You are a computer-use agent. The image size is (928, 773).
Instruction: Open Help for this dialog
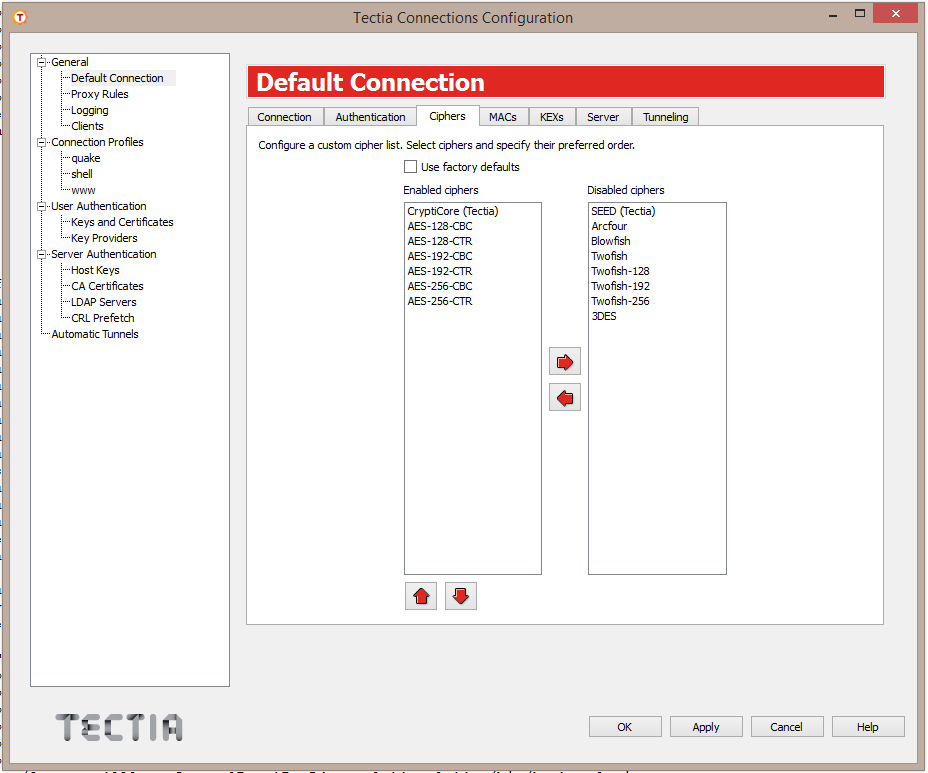coord(868,727)
